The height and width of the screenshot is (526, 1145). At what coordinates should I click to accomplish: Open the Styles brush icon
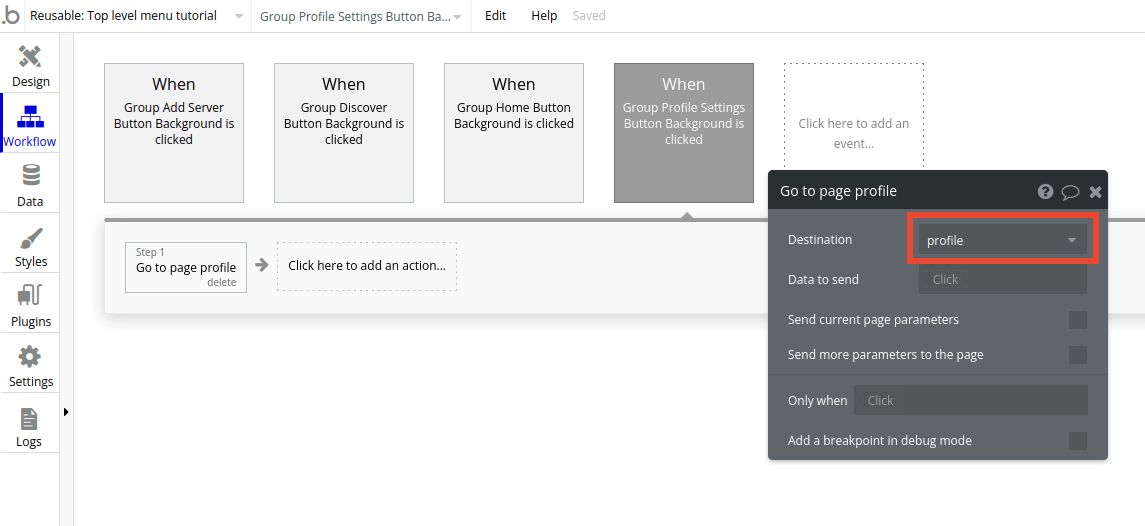(x=30, y=239)
